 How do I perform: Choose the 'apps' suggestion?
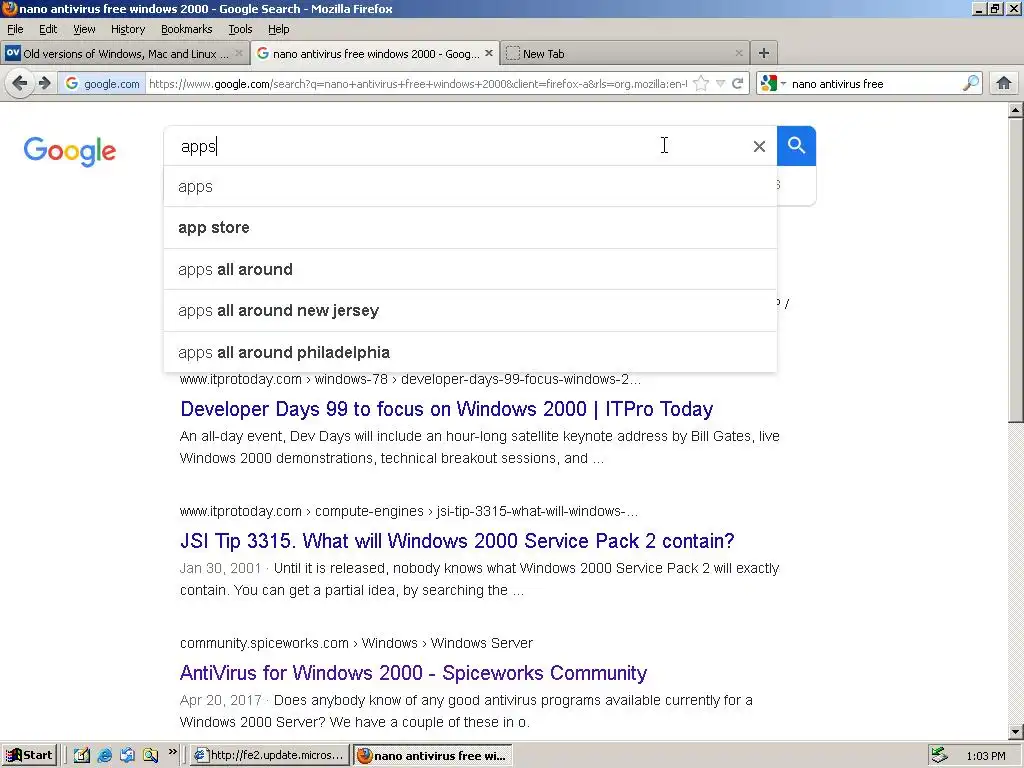[x=470, y=186]
